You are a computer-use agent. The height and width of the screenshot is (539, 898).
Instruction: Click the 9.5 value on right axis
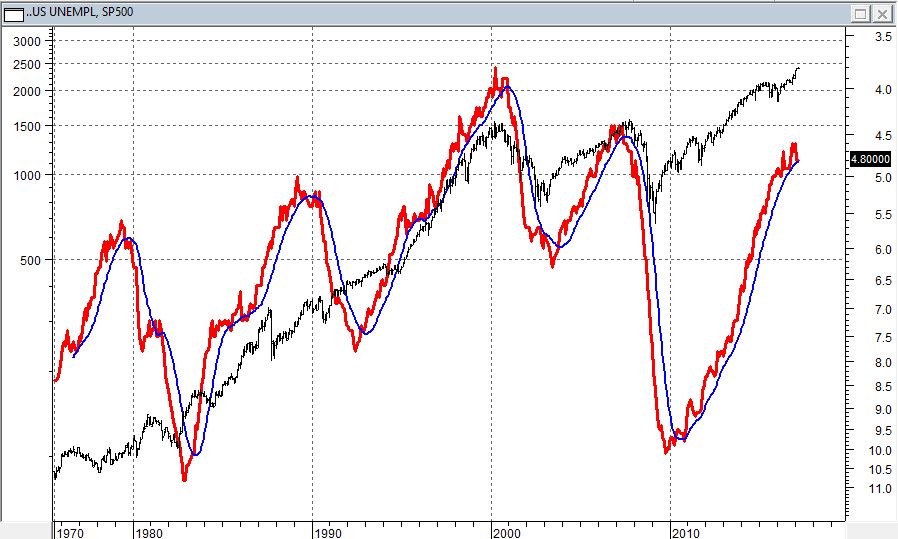pos(884,431)
